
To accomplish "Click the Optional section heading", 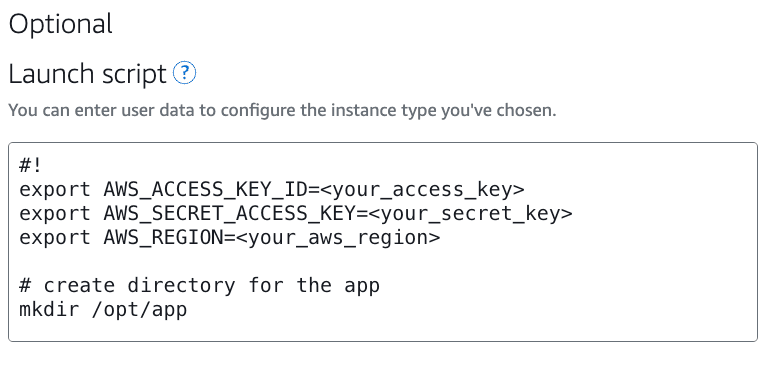I will point(61,24).
